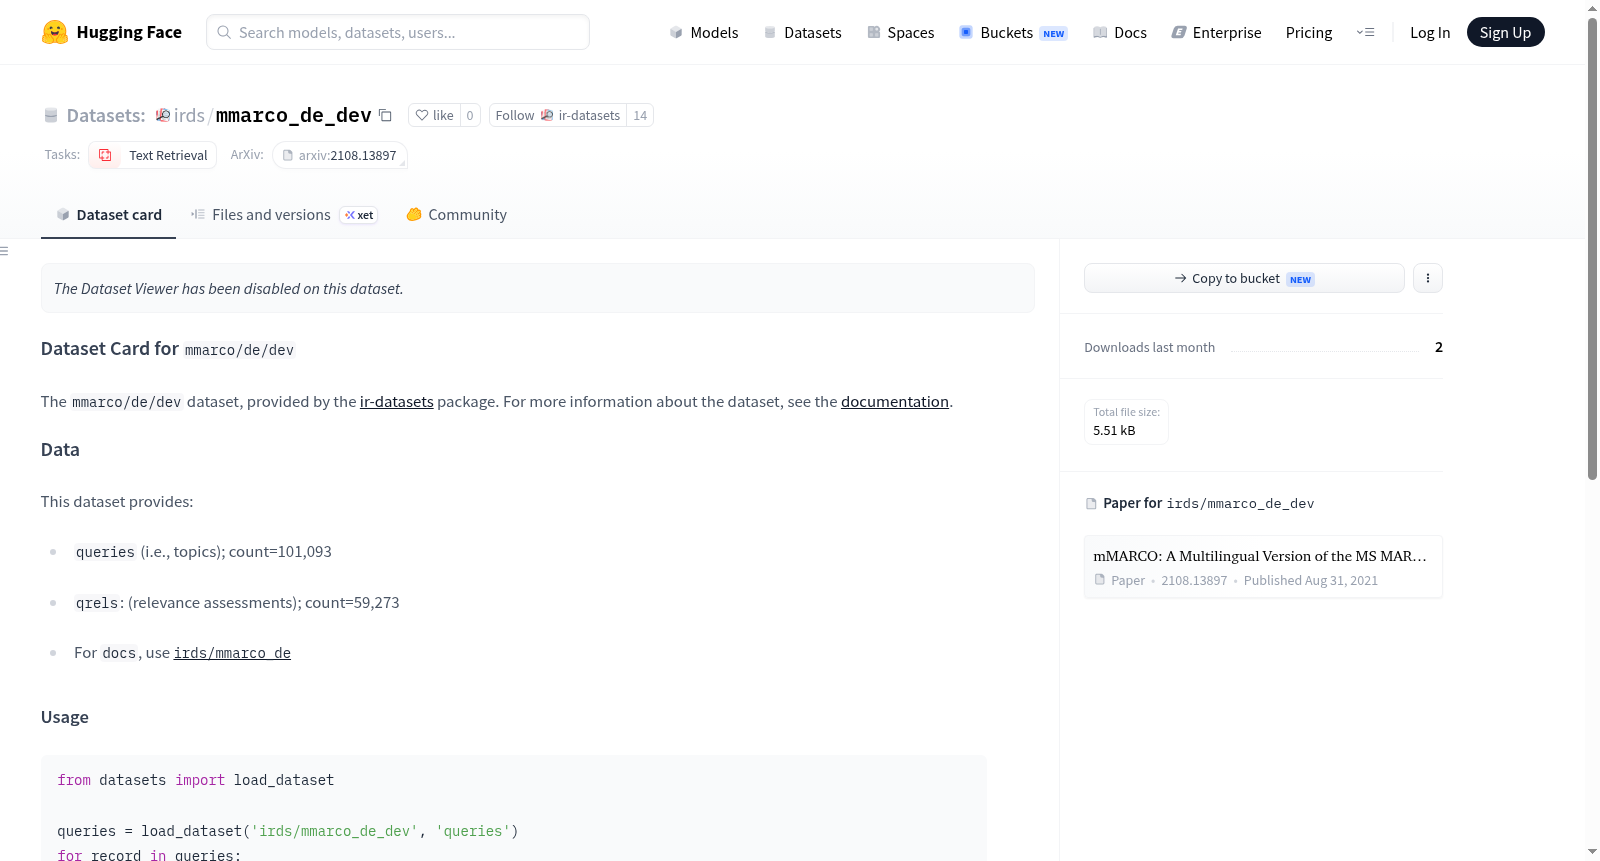Click Copy to bucket button
Screen dimensions: 1600x861
click(1244, 278)
